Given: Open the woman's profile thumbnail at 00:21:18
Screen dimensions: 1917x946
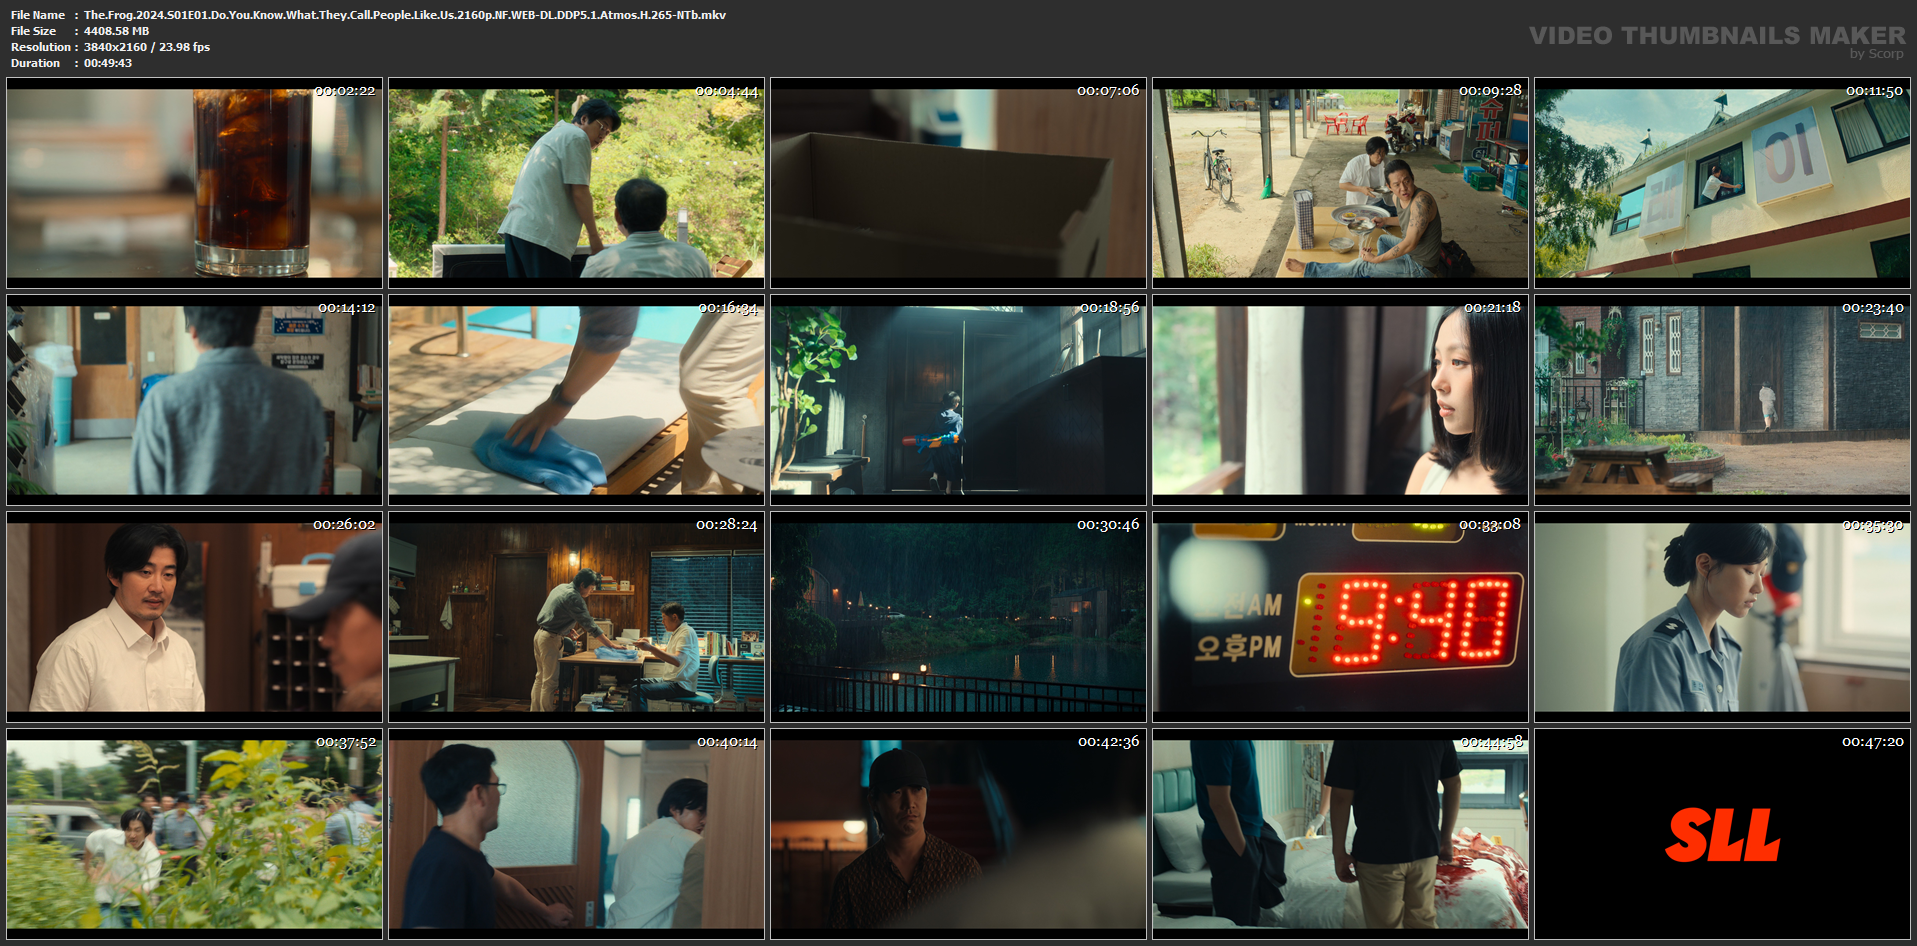Looking at the screenshot, I should (1340, 400).
